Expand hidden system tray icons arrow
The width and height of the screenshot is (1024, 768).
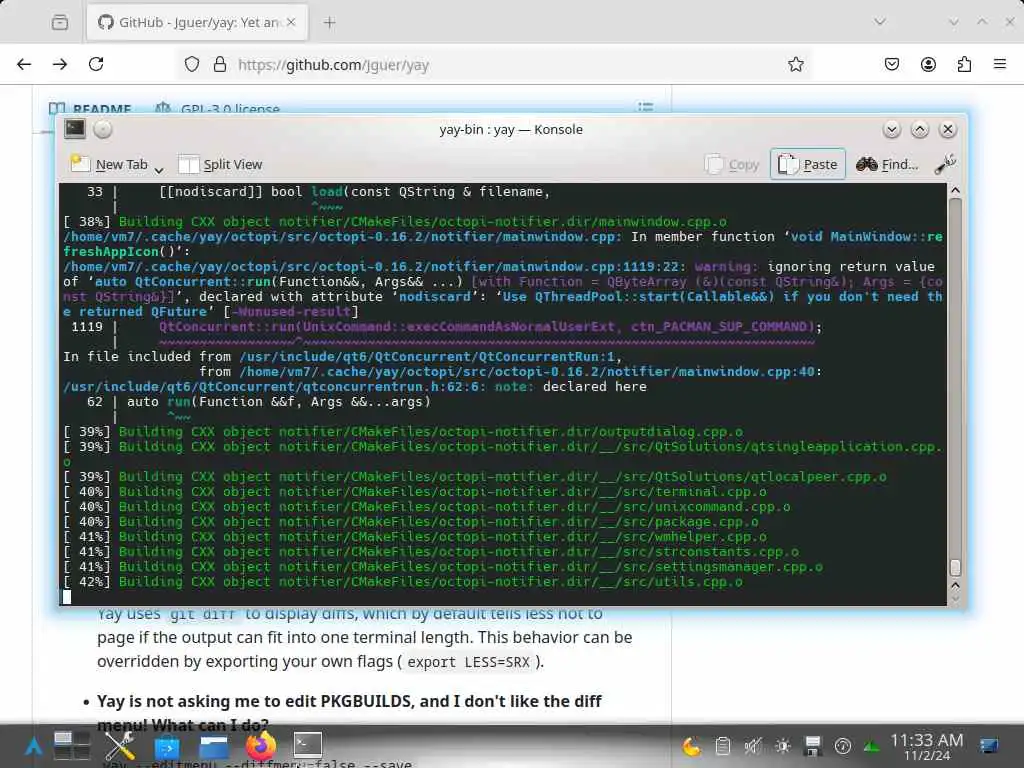(871, 746)
